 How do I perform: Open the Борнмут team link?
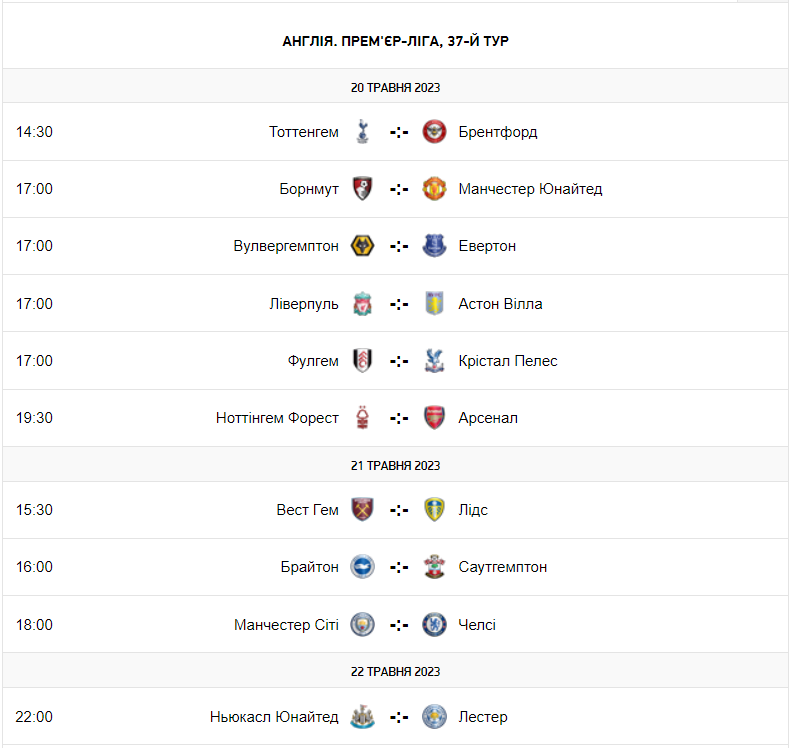coord(309,189)
